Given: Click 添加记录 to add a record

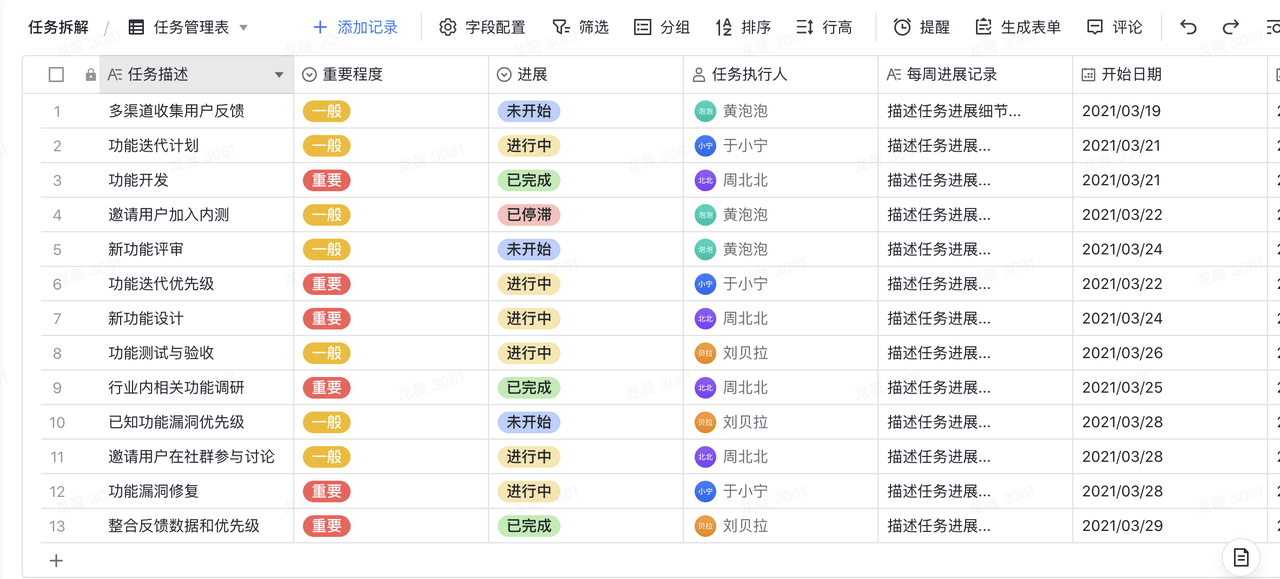Looking at the screenshot, I should tap(355, 27).
